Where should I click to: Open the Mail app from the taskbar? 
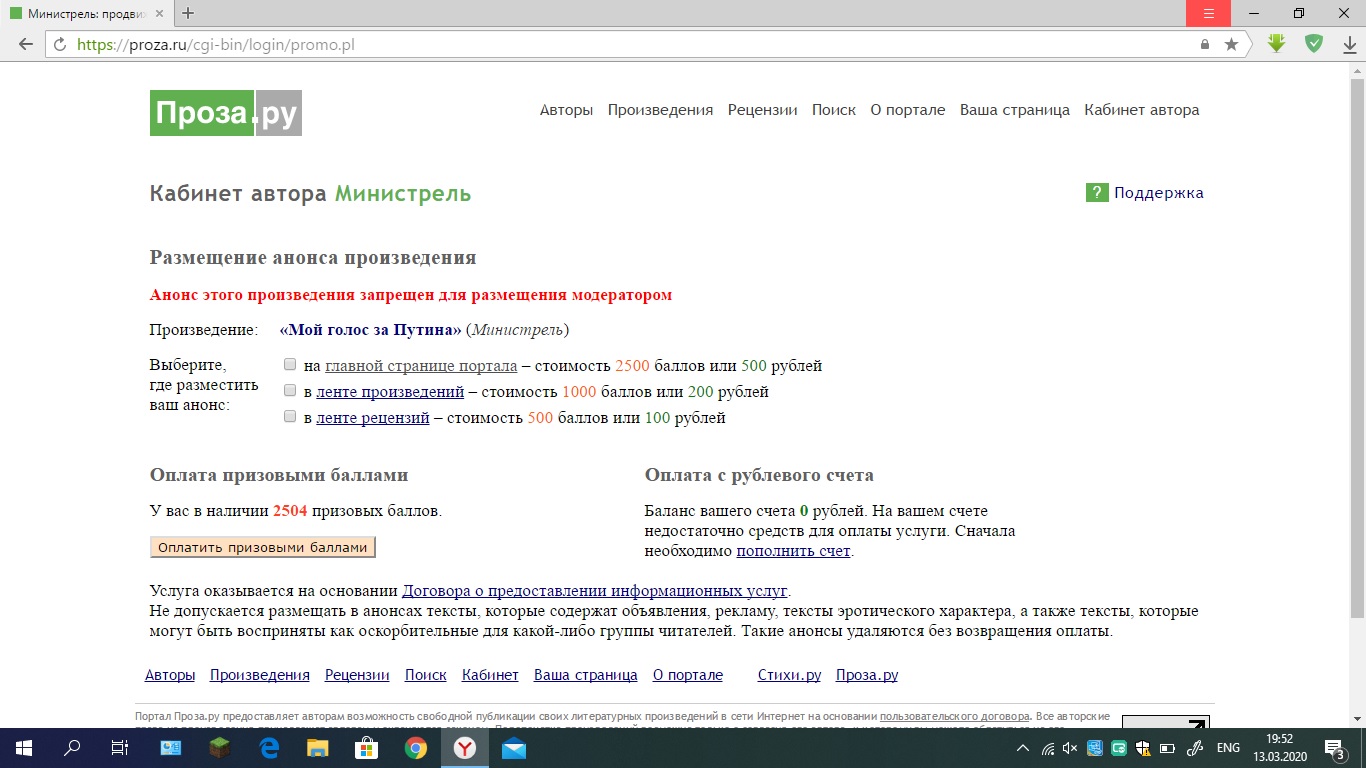point(514,748)
